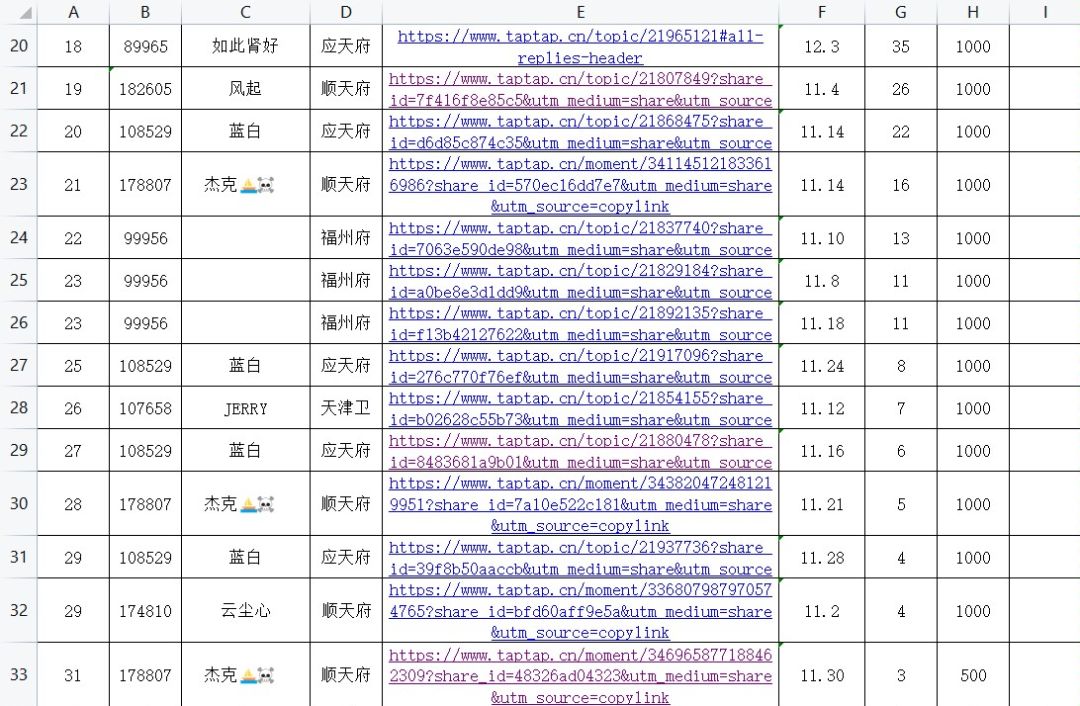This screenshot has width=1080, height=706.
Task: Select column E header
Action: (x=581, y=12)
